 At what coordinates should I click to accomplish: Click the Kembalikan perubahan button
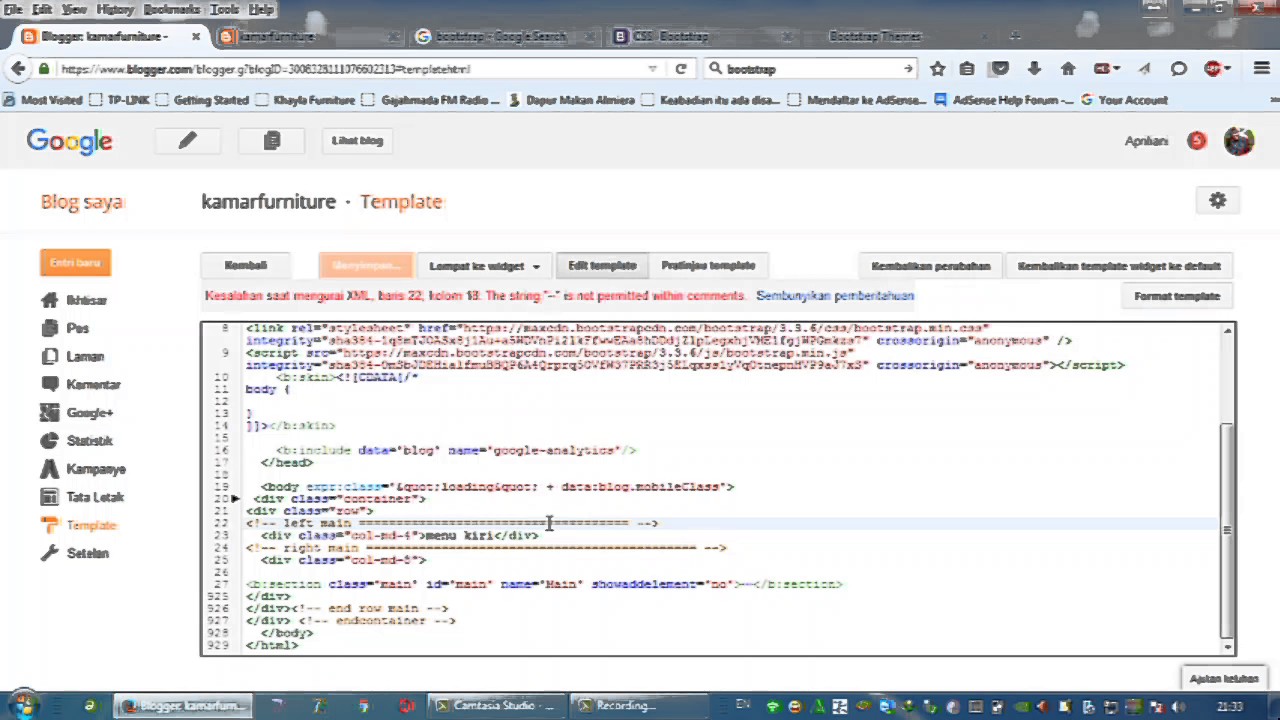click(x=931, y=266)
